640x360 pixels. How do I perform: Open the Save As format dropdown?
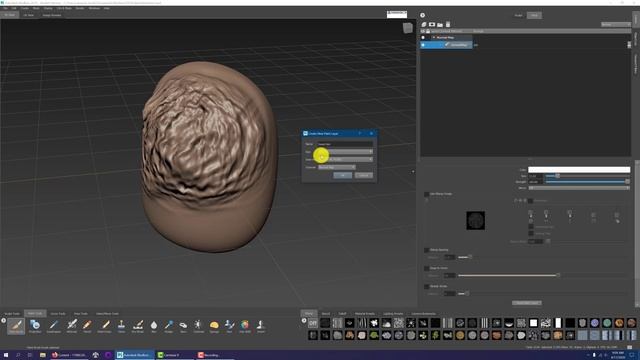coord(345,159)
